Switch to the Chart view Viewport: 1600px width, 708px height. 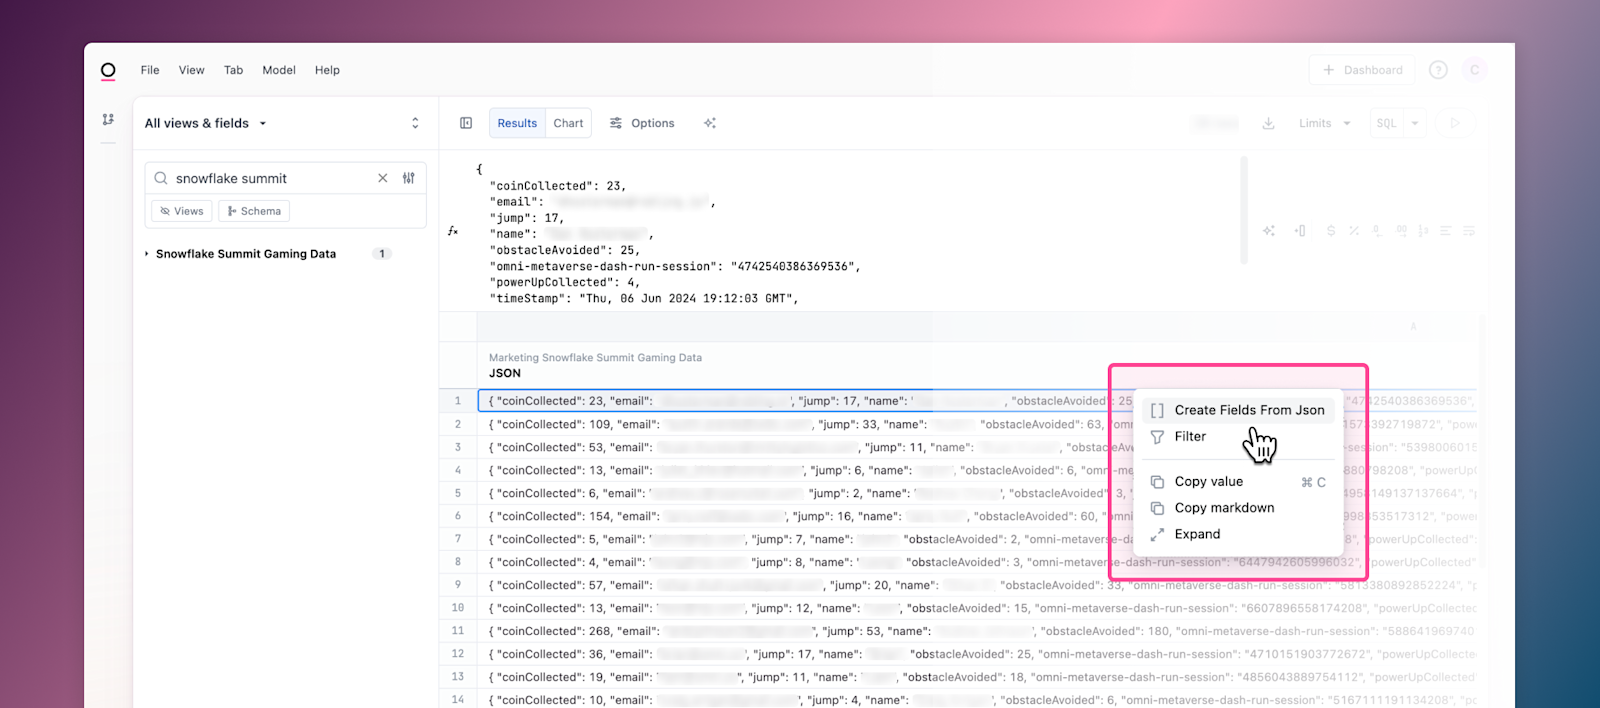(568, 123)
